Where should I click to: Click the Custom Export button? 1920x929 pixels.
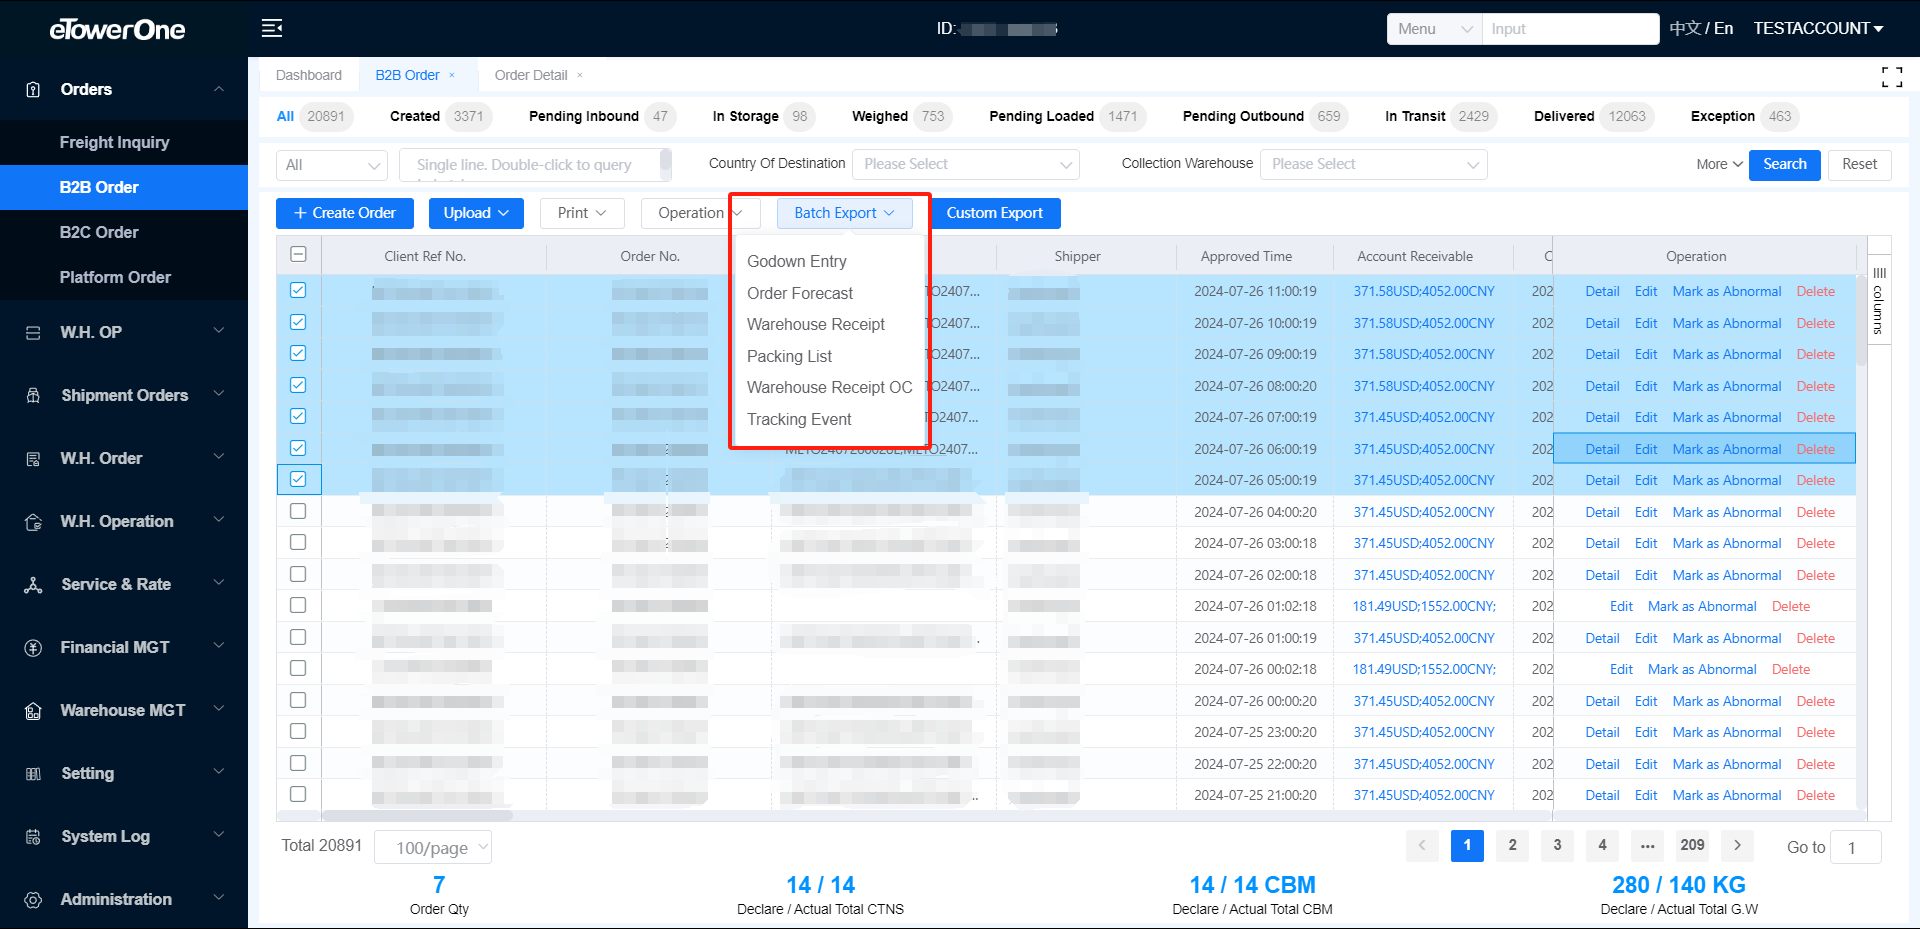point(994,213)
